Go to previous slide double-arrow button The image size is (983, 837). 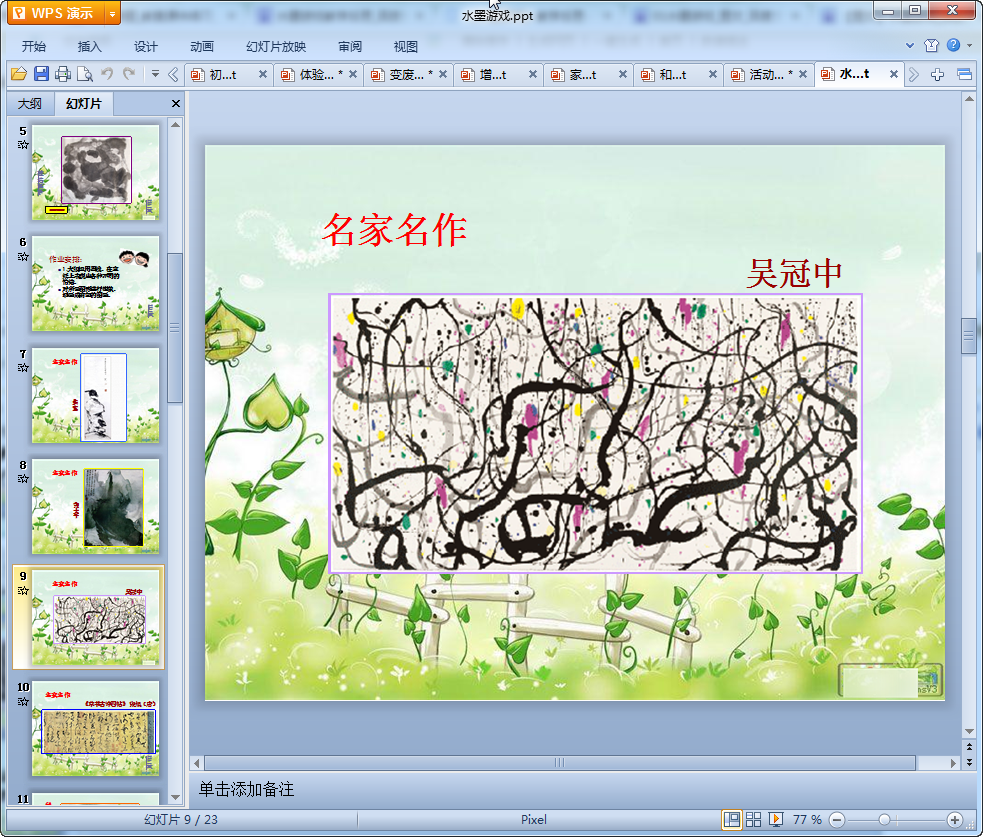[x=969, y=747]
